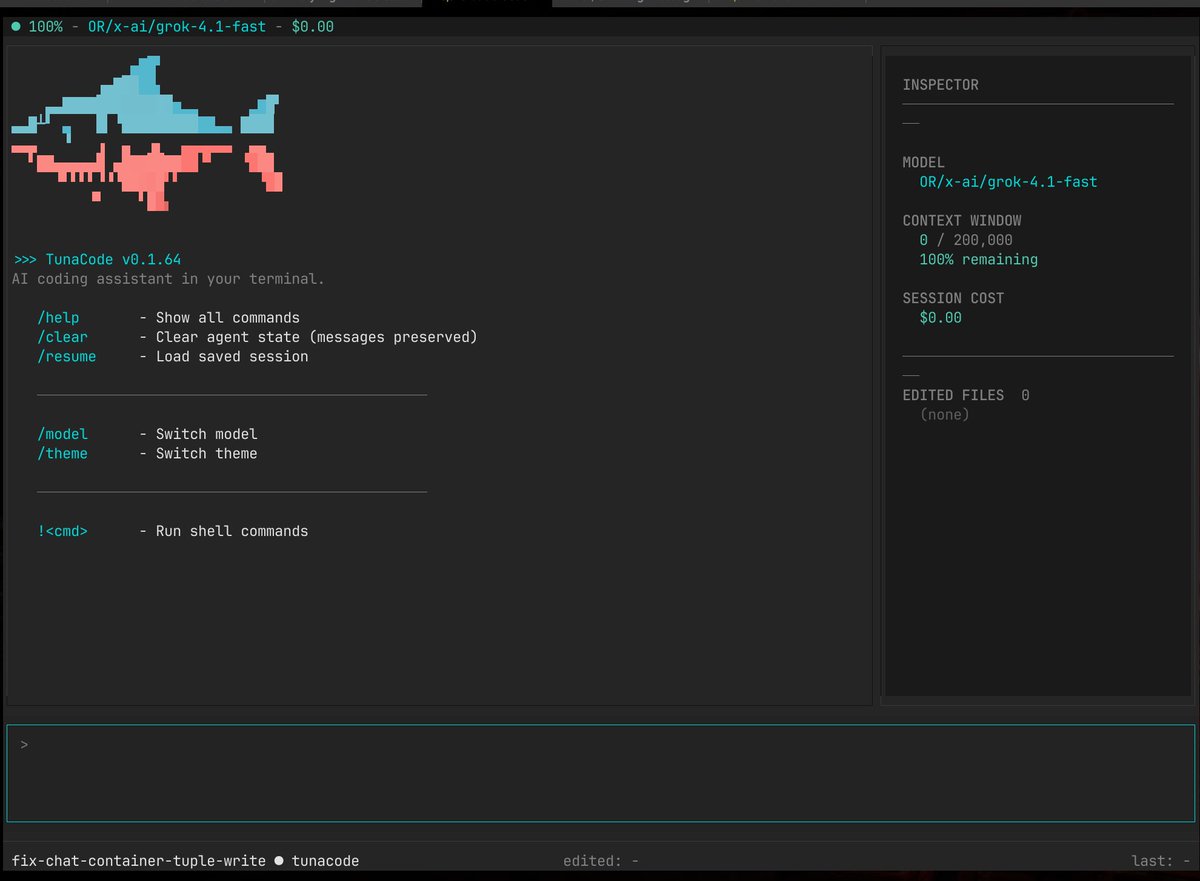The width and height of the screenshot is (1200, 881).
Task: Click the CONTEXT WINDOW label
Action: 962,220
